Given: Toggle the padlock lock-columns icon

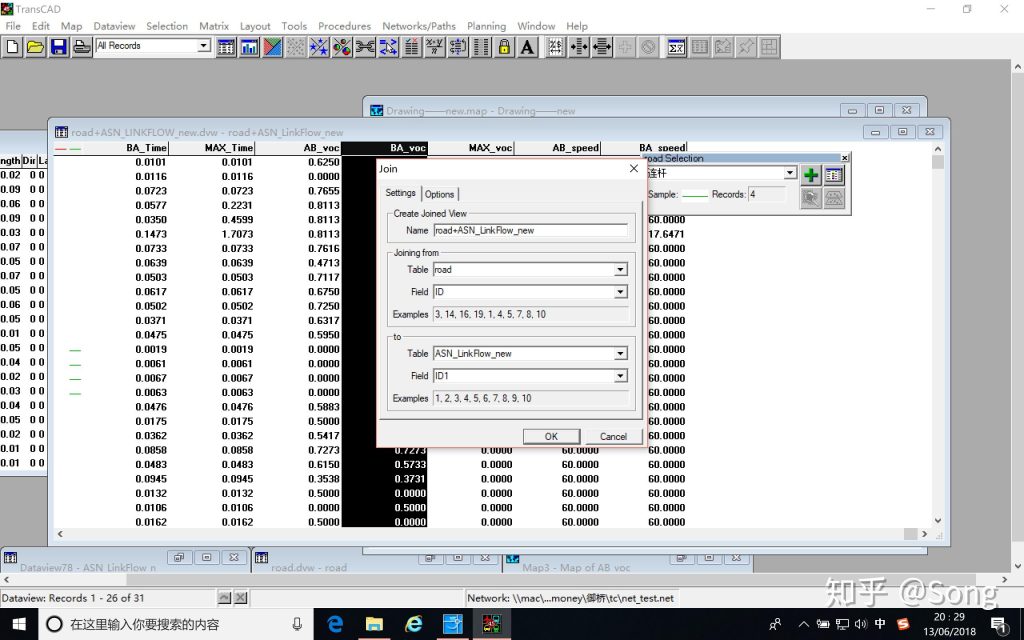Looking at the screenshot, I should point(504,47).
